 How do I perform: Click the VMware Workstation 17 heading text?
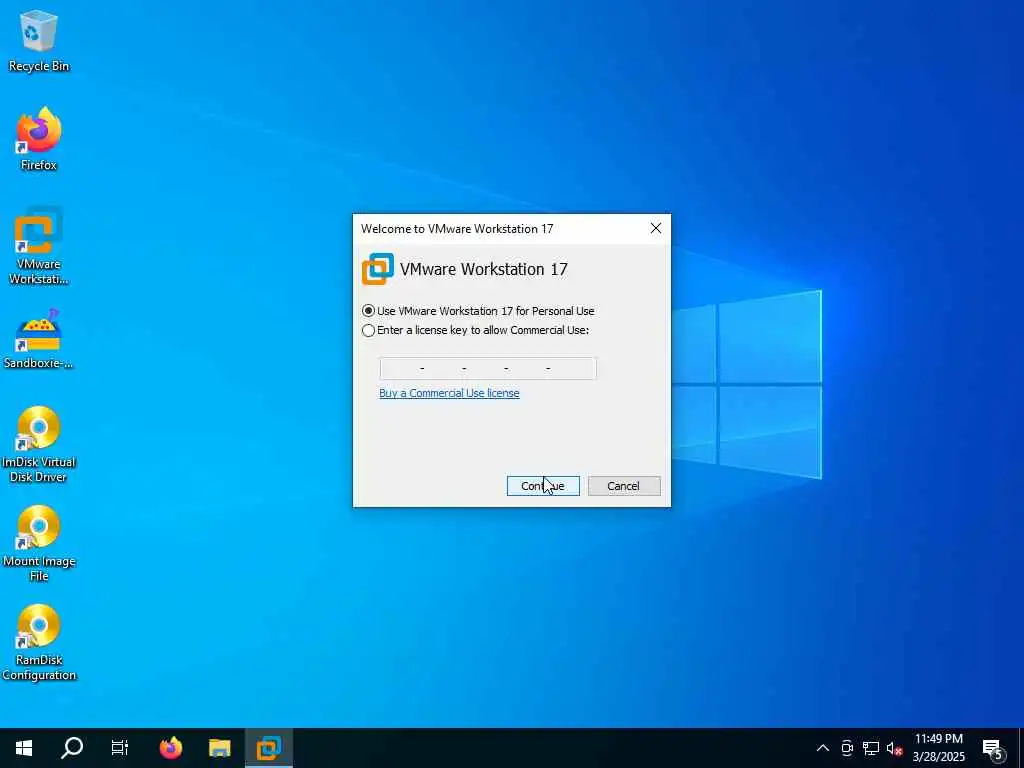tap(484, 269)
